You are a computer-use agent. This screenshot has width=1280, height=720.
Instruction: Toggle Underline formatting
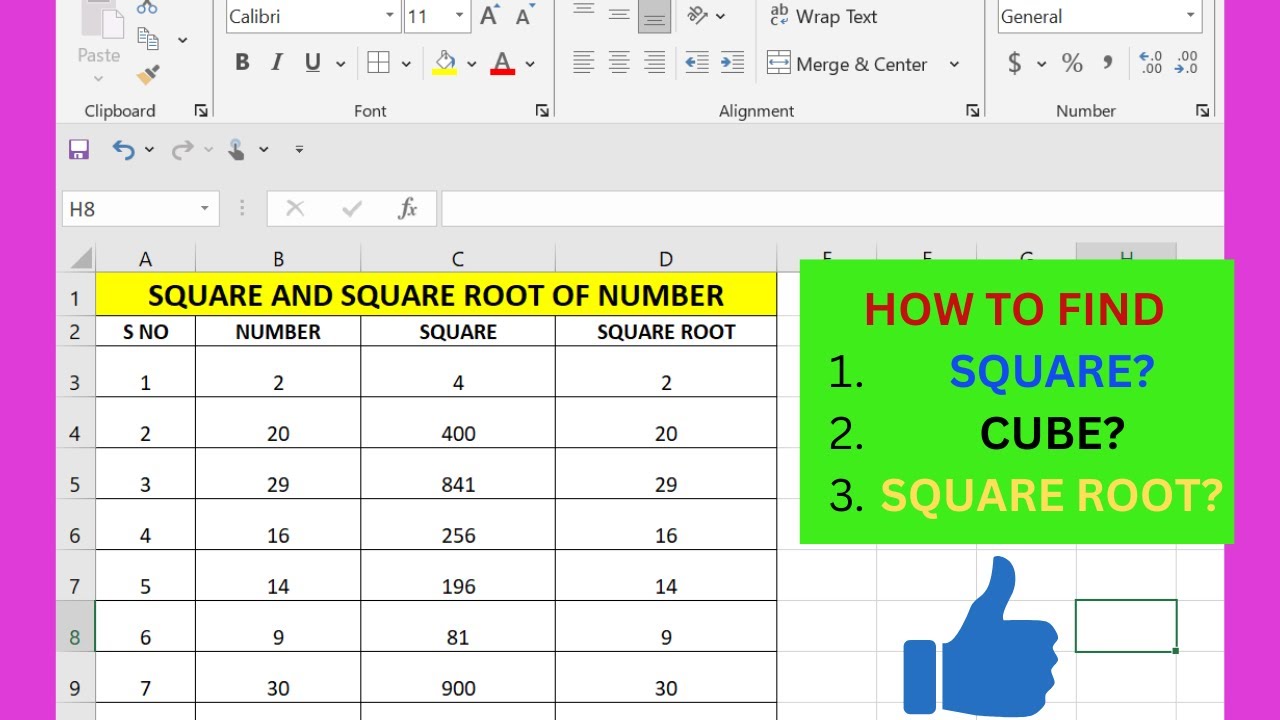click(x=313, y=64)
